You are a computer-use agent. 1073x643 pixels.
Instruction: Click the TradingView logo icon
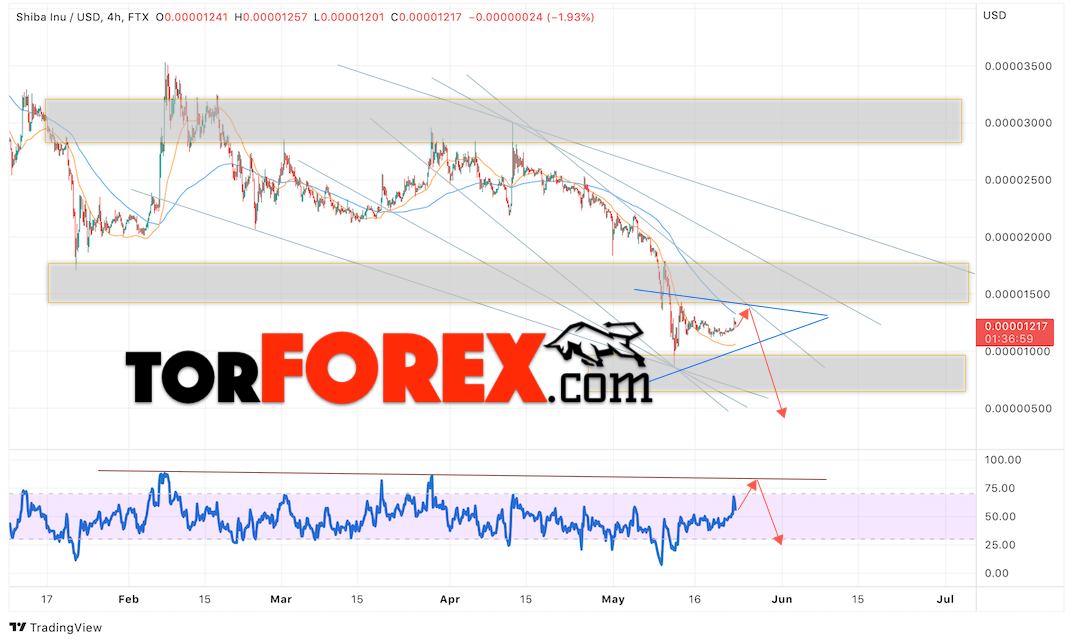pyautogui.click(x=18, y=627)
